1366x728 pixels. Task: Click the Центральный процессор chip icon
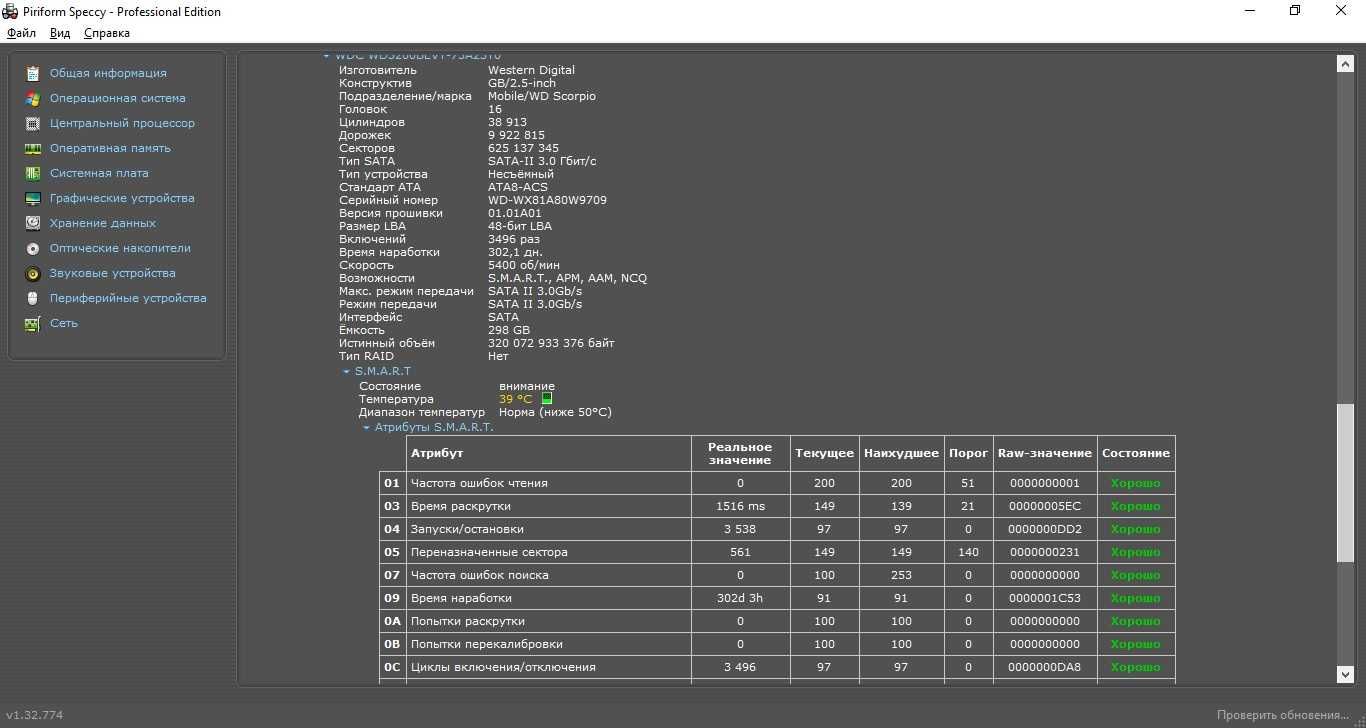click(33, 123)
